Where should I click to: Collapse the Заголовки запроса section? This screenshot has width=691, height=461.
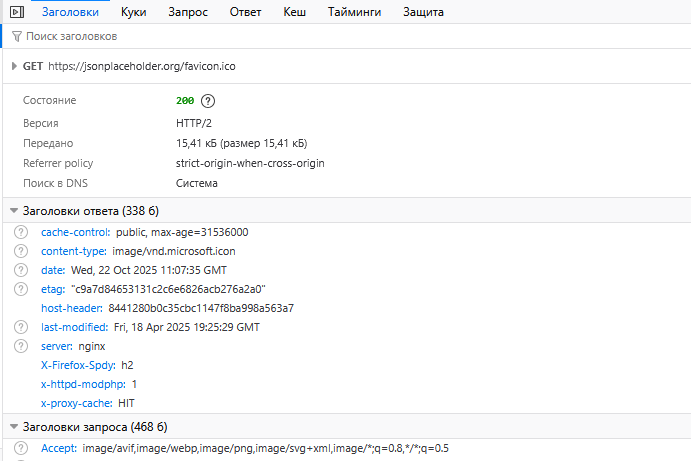click(x=13, y=427)
